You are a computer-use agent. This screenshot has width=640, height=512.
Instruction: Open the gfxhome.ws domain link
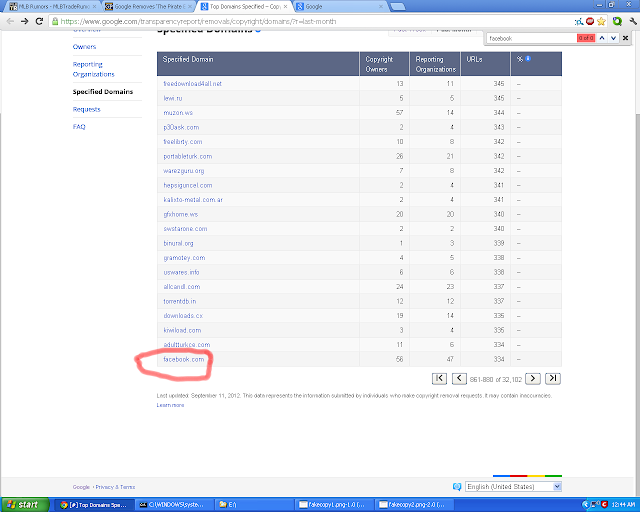(x=180, y=214)
